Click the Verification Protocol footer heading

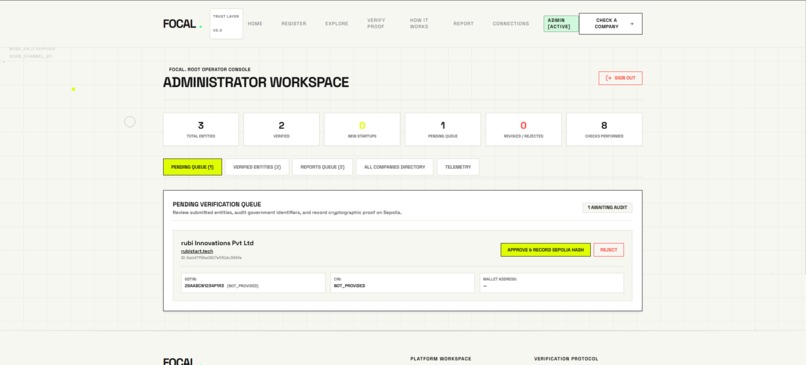[x=566, y=359]
